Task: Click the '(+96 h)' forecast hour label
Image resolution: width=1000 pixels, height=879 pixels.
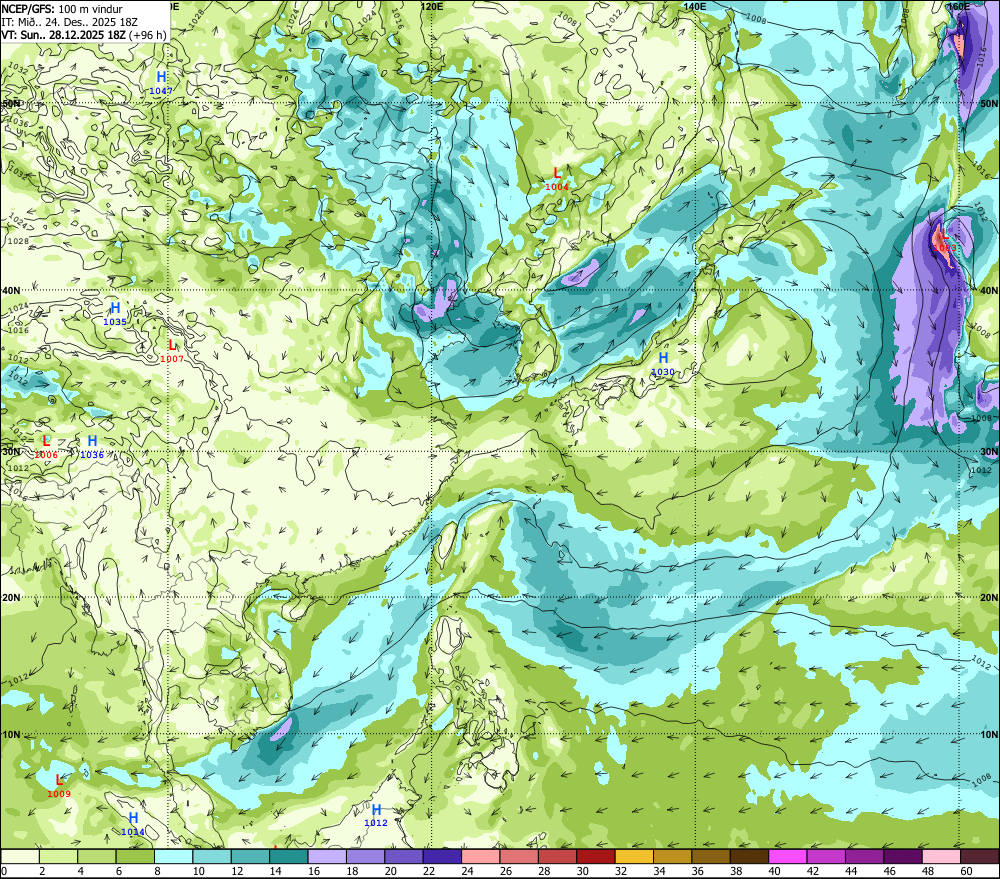Action: pos(147,35)
